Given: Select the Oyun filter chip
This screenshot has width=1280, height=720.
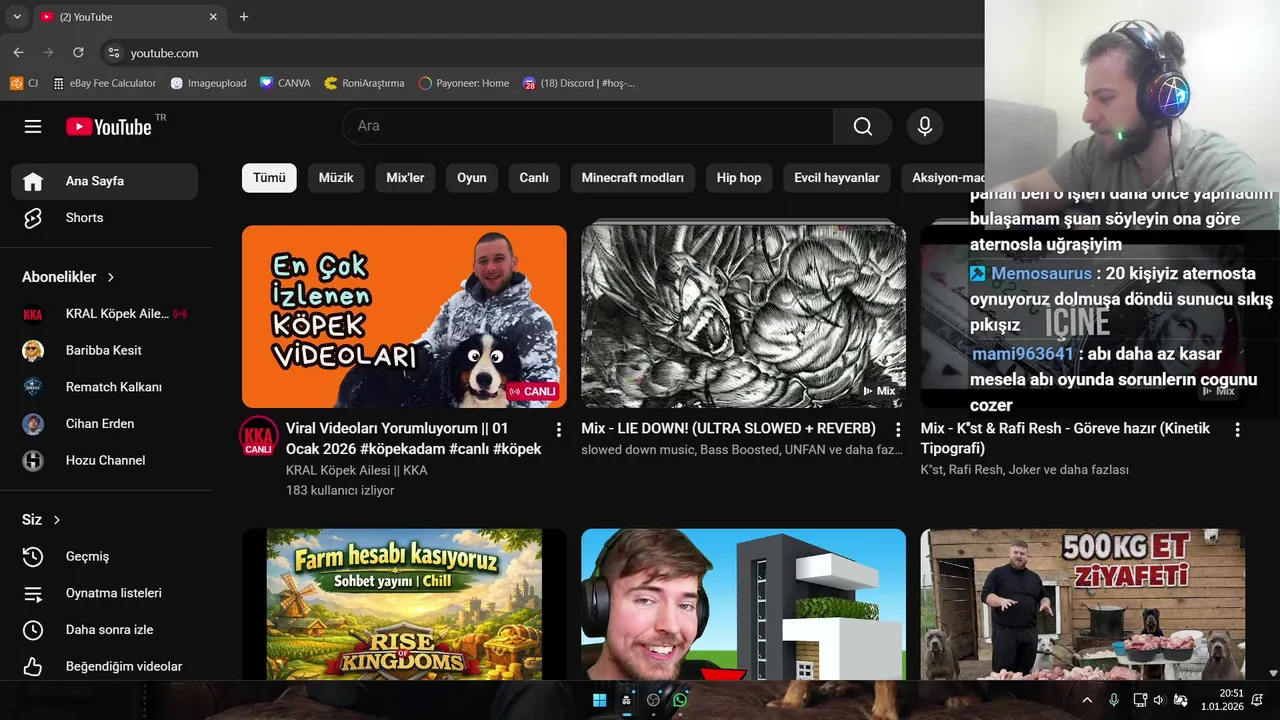Looking at the screenshot, I should [472, 178].
